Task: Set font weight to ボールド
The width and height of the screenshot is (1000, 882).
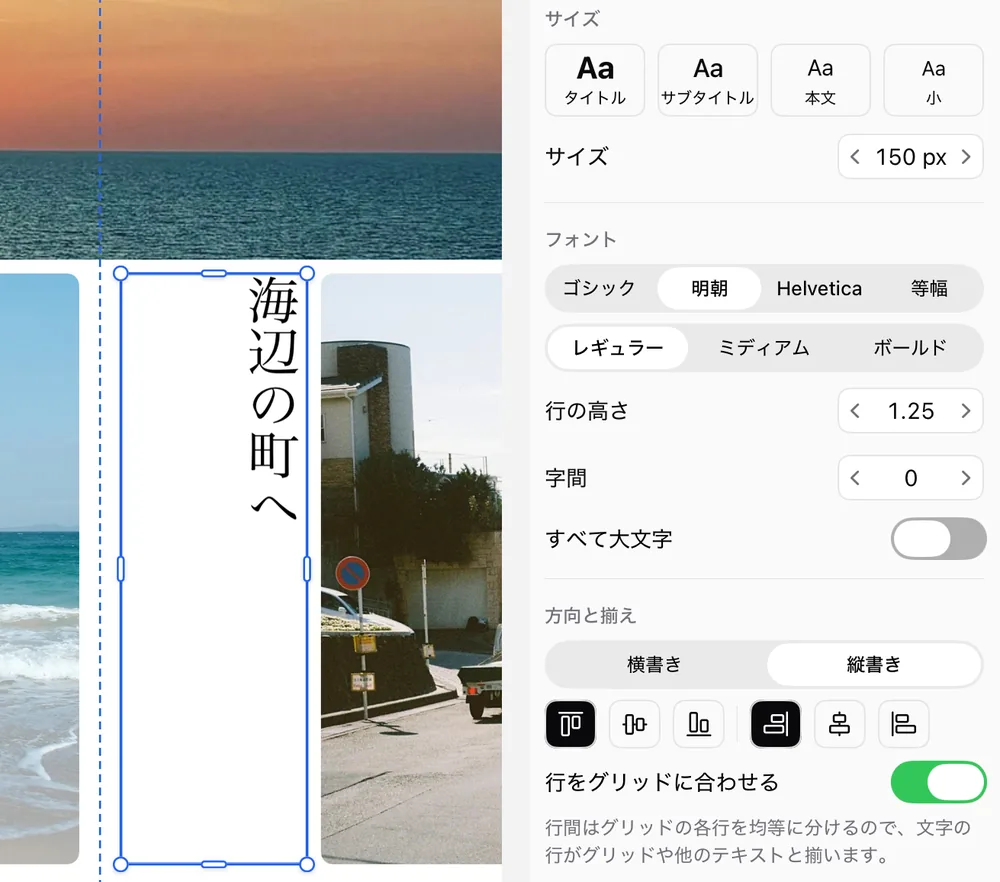Action: [x=909, y=348]
